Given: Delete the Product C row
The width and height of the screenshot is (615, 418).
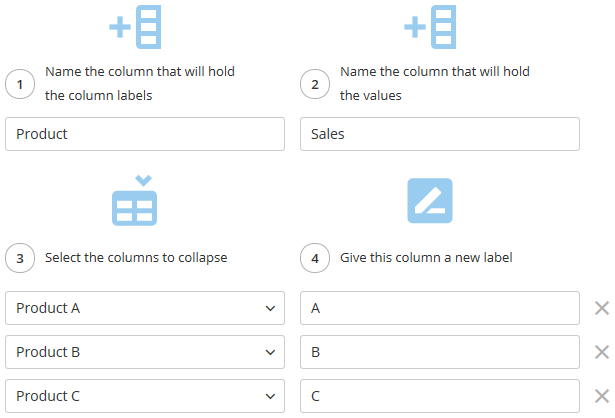Looking at the screenshot, I should click(x=601, y=396).
